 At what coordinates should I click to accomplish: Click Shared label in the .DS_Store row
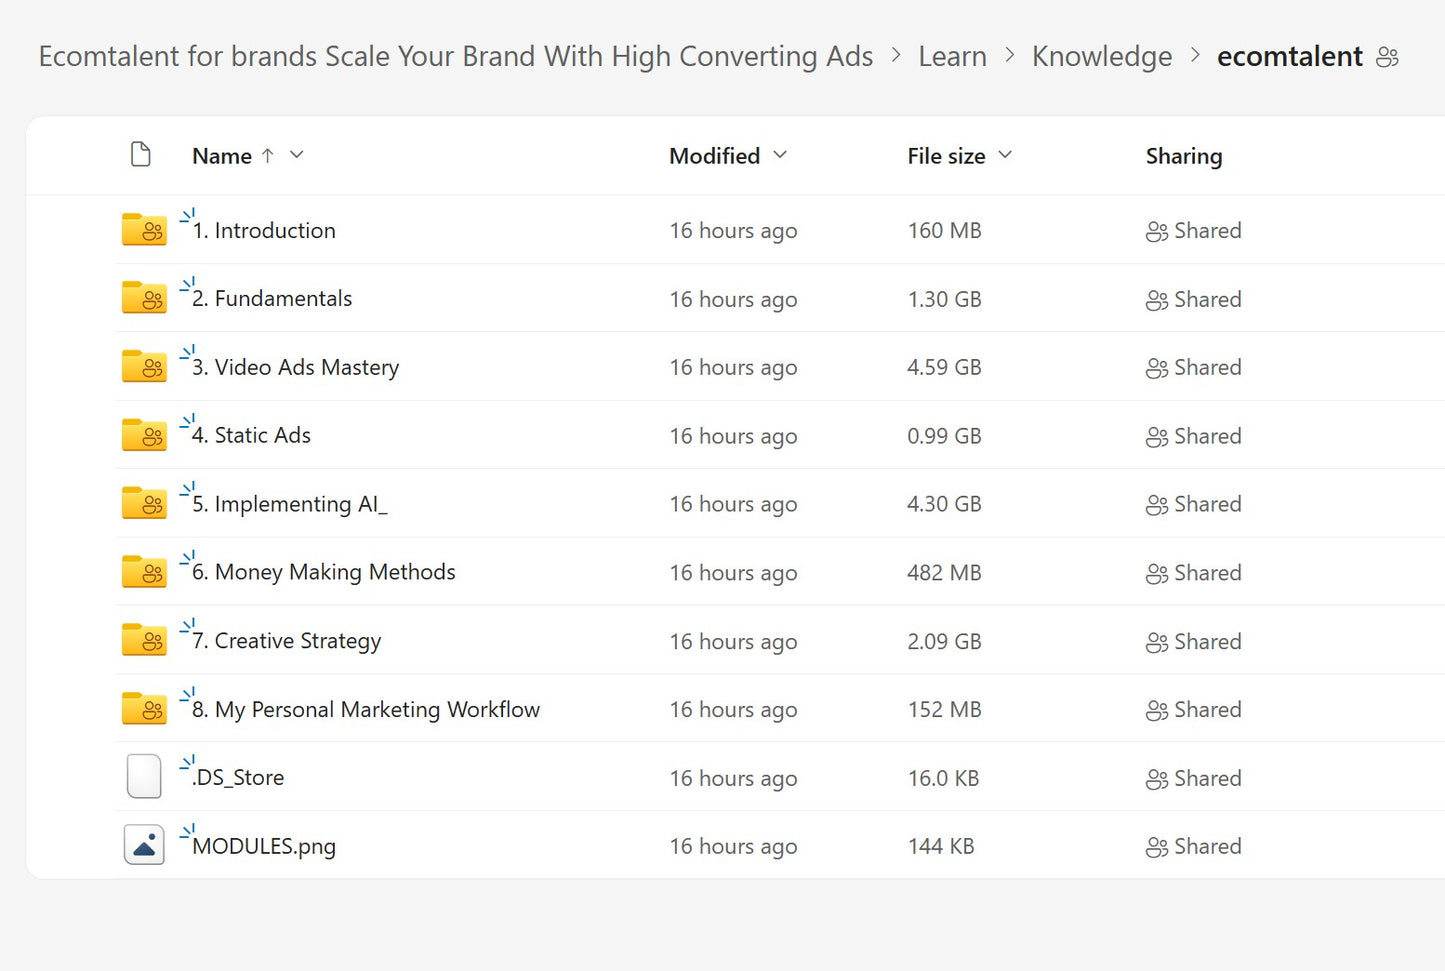click(x=1208, y=779)
